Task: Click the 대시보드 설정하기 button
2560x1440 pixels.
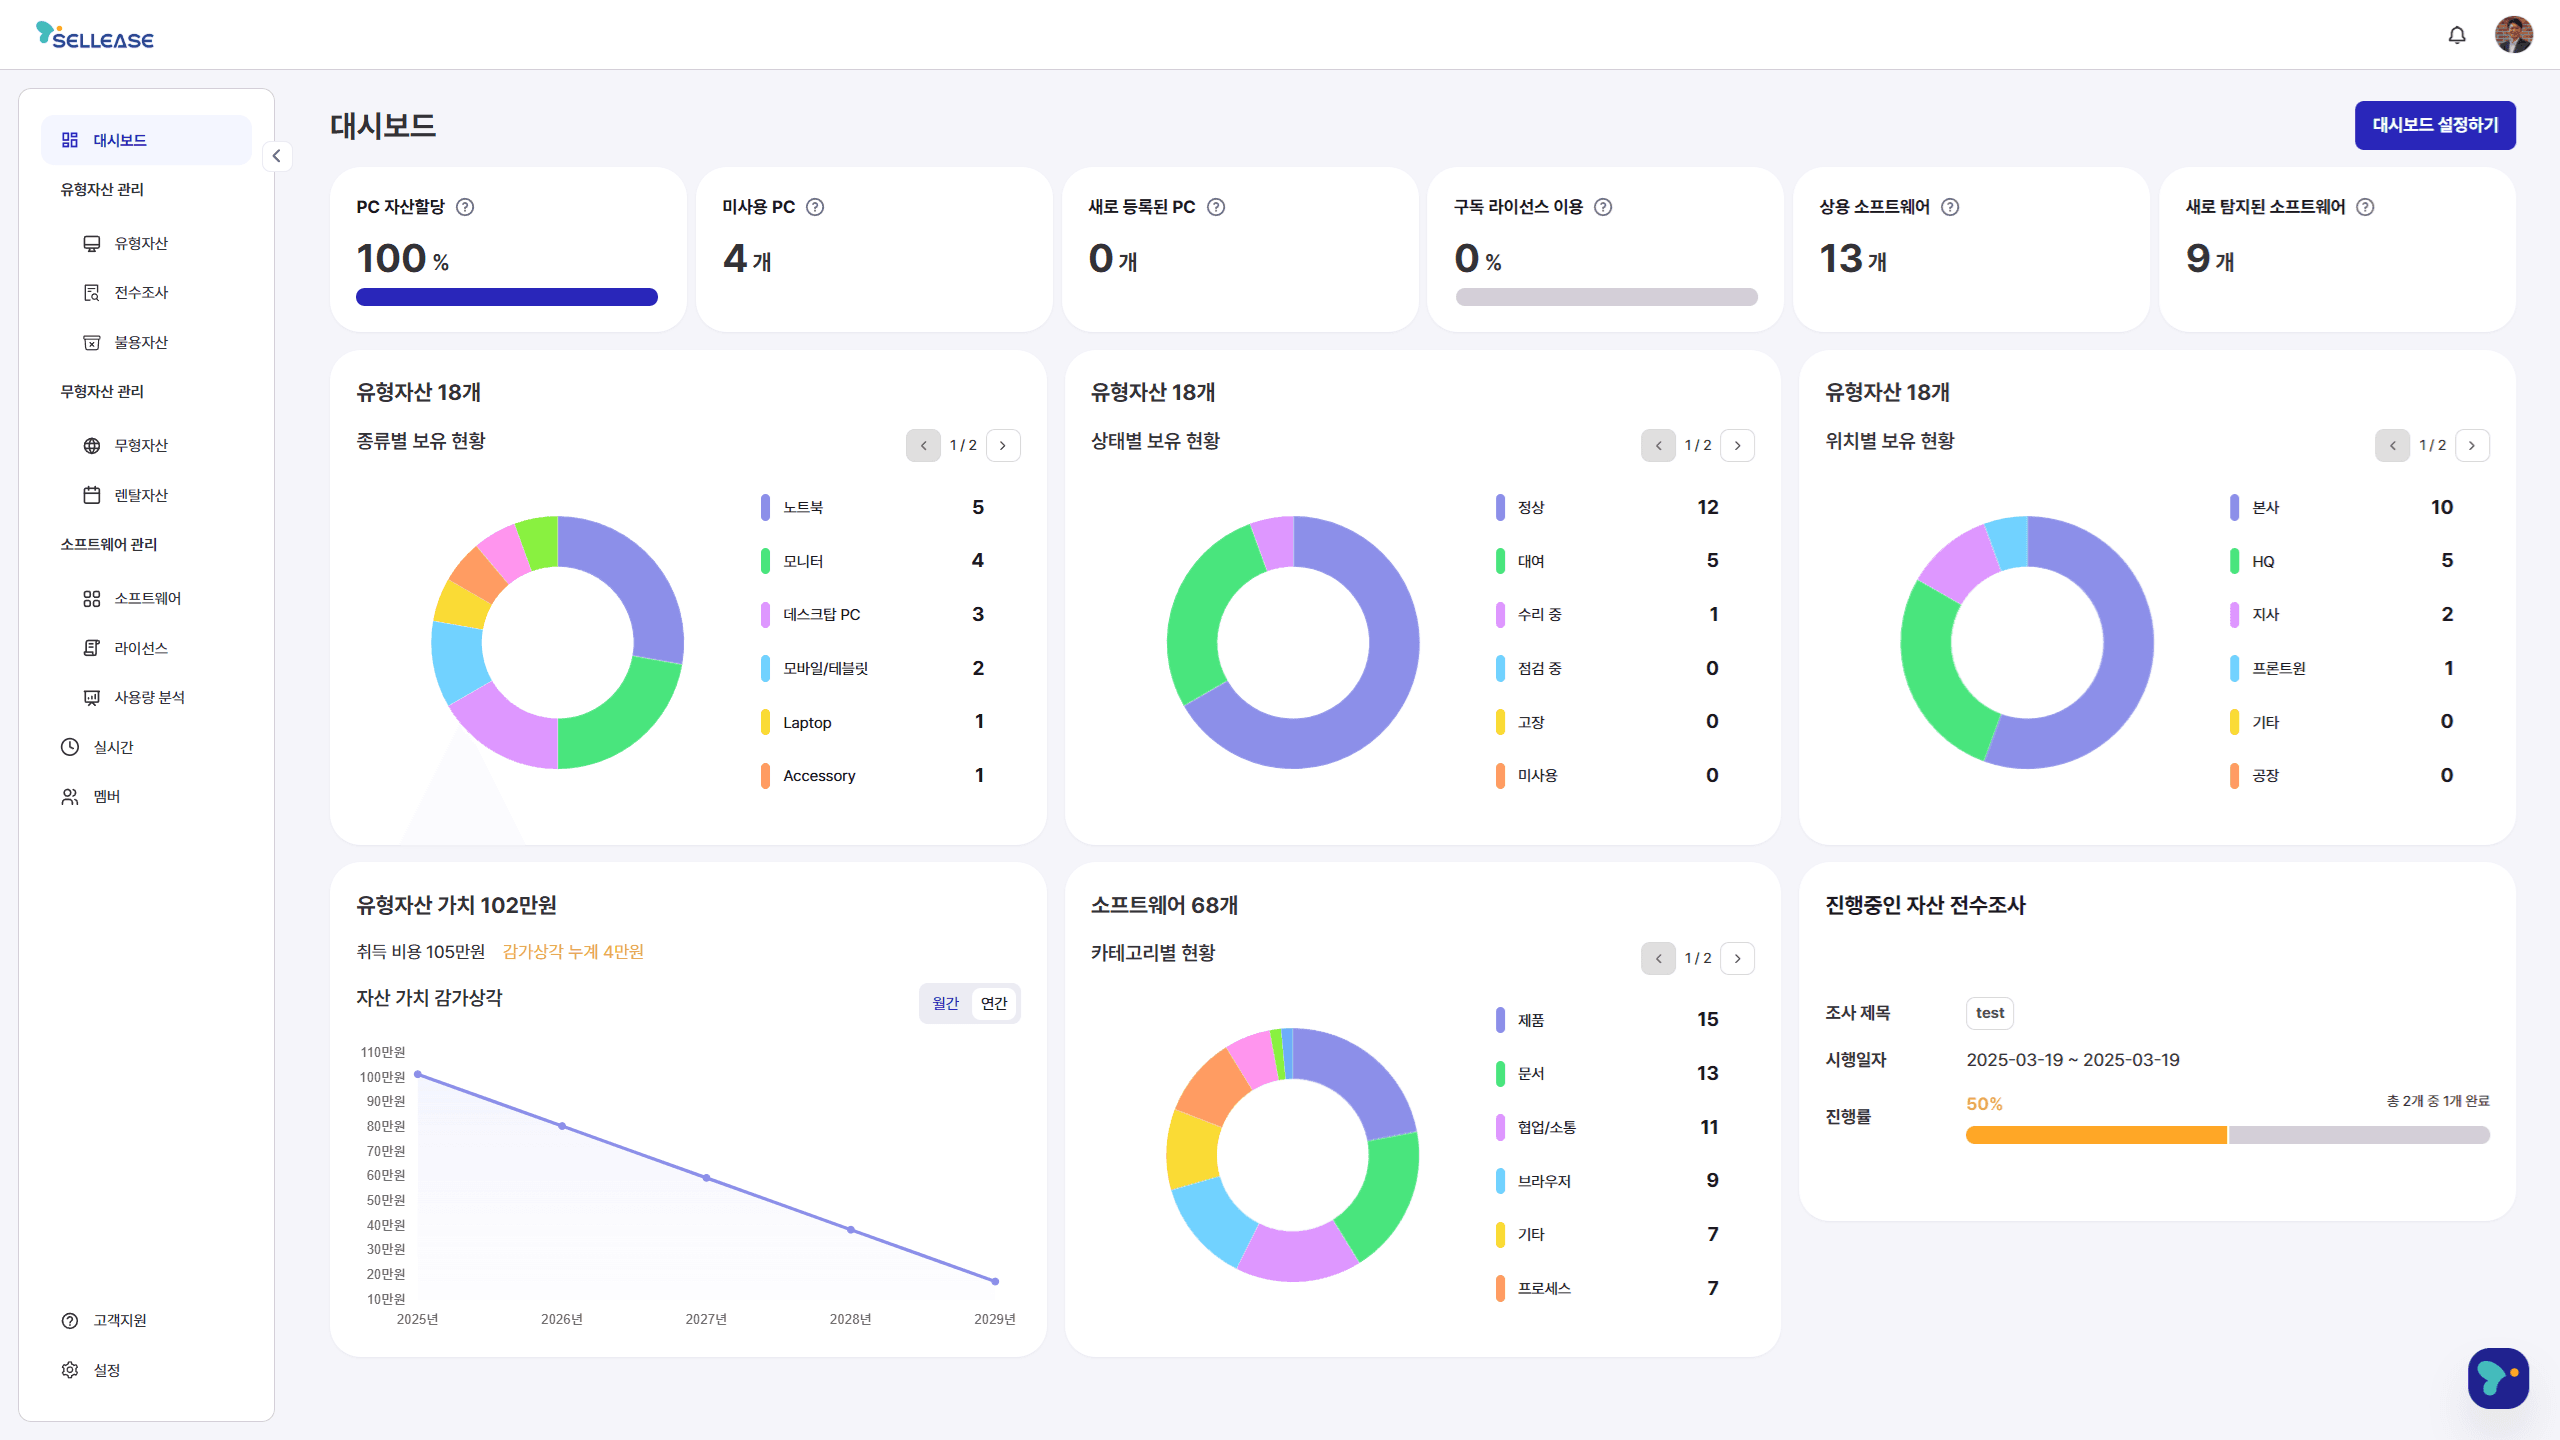Action: click(x=2434, y=126)
